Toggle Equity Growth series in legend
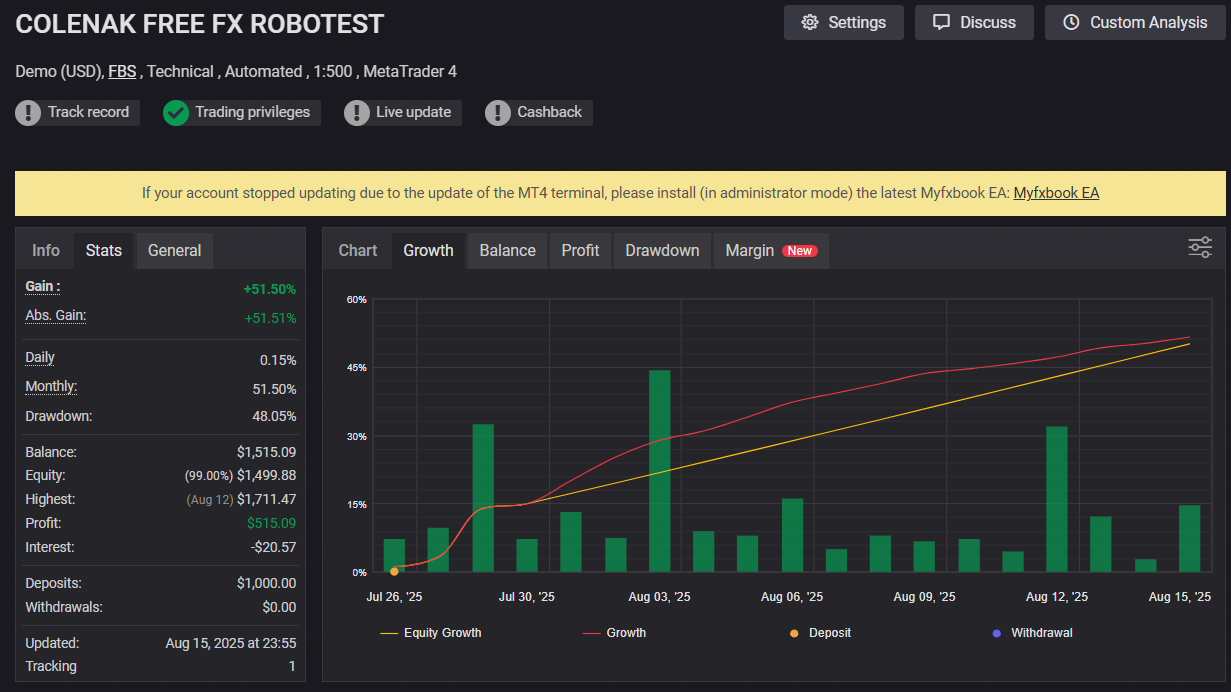 click(x=431, y=632)
